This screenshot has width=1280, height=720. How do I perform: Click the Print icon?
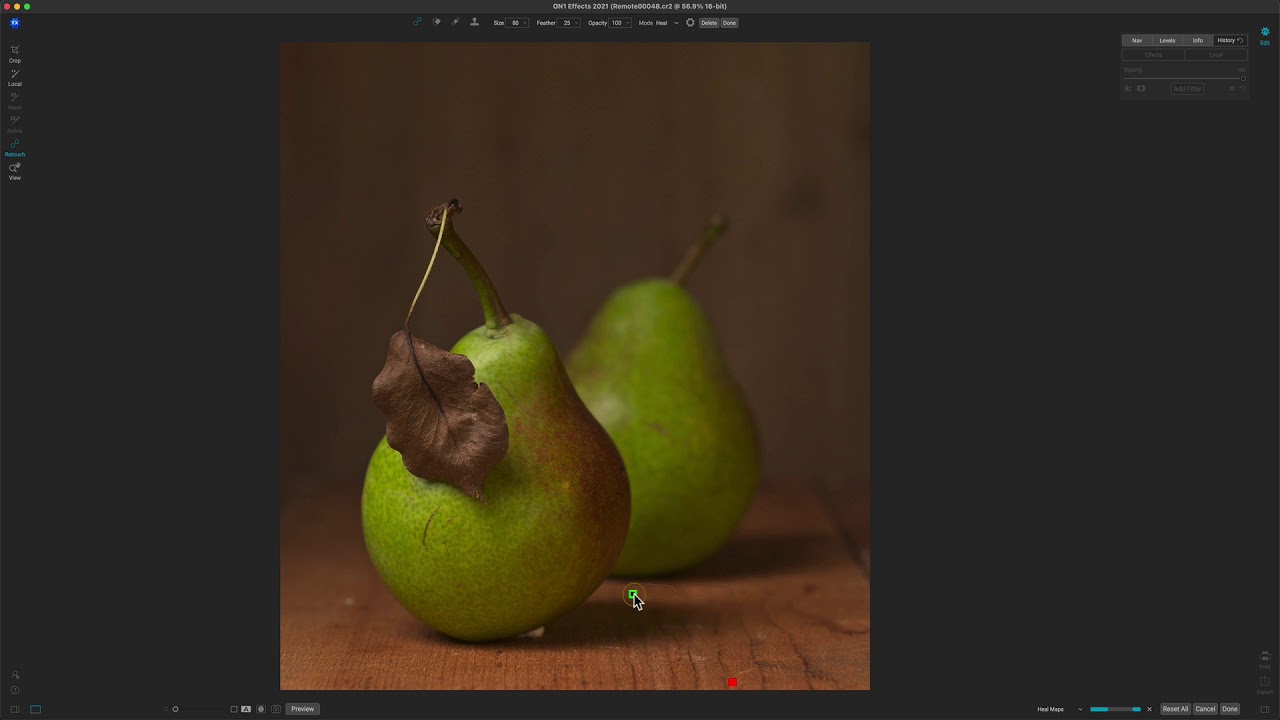click(x=1265, y=658)
